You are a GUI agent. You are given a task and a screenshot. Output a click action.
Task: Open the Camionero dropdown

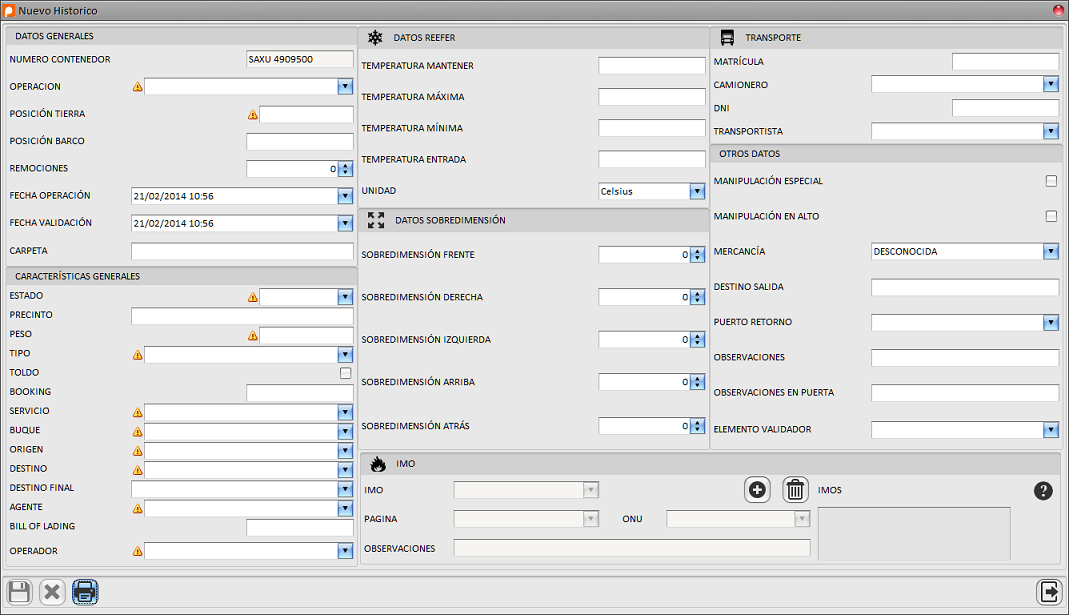[1051, 85]
